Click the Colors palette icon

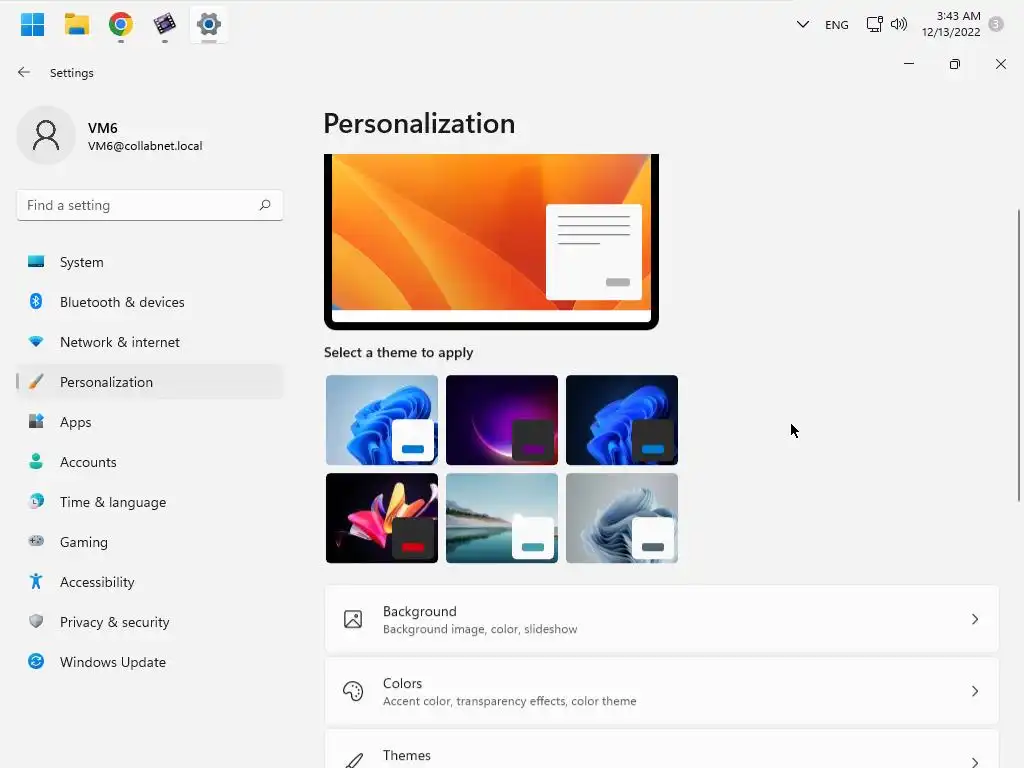(x=353, y=691)
